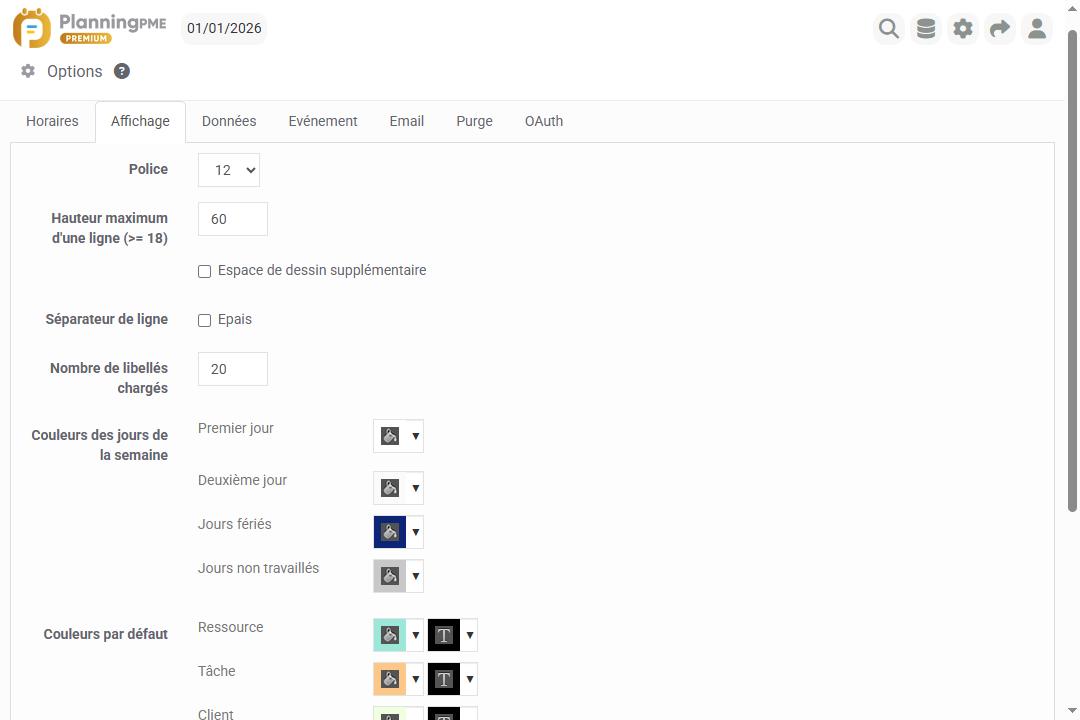
Task: Open the user profile icon
Action: (1037, 29)
